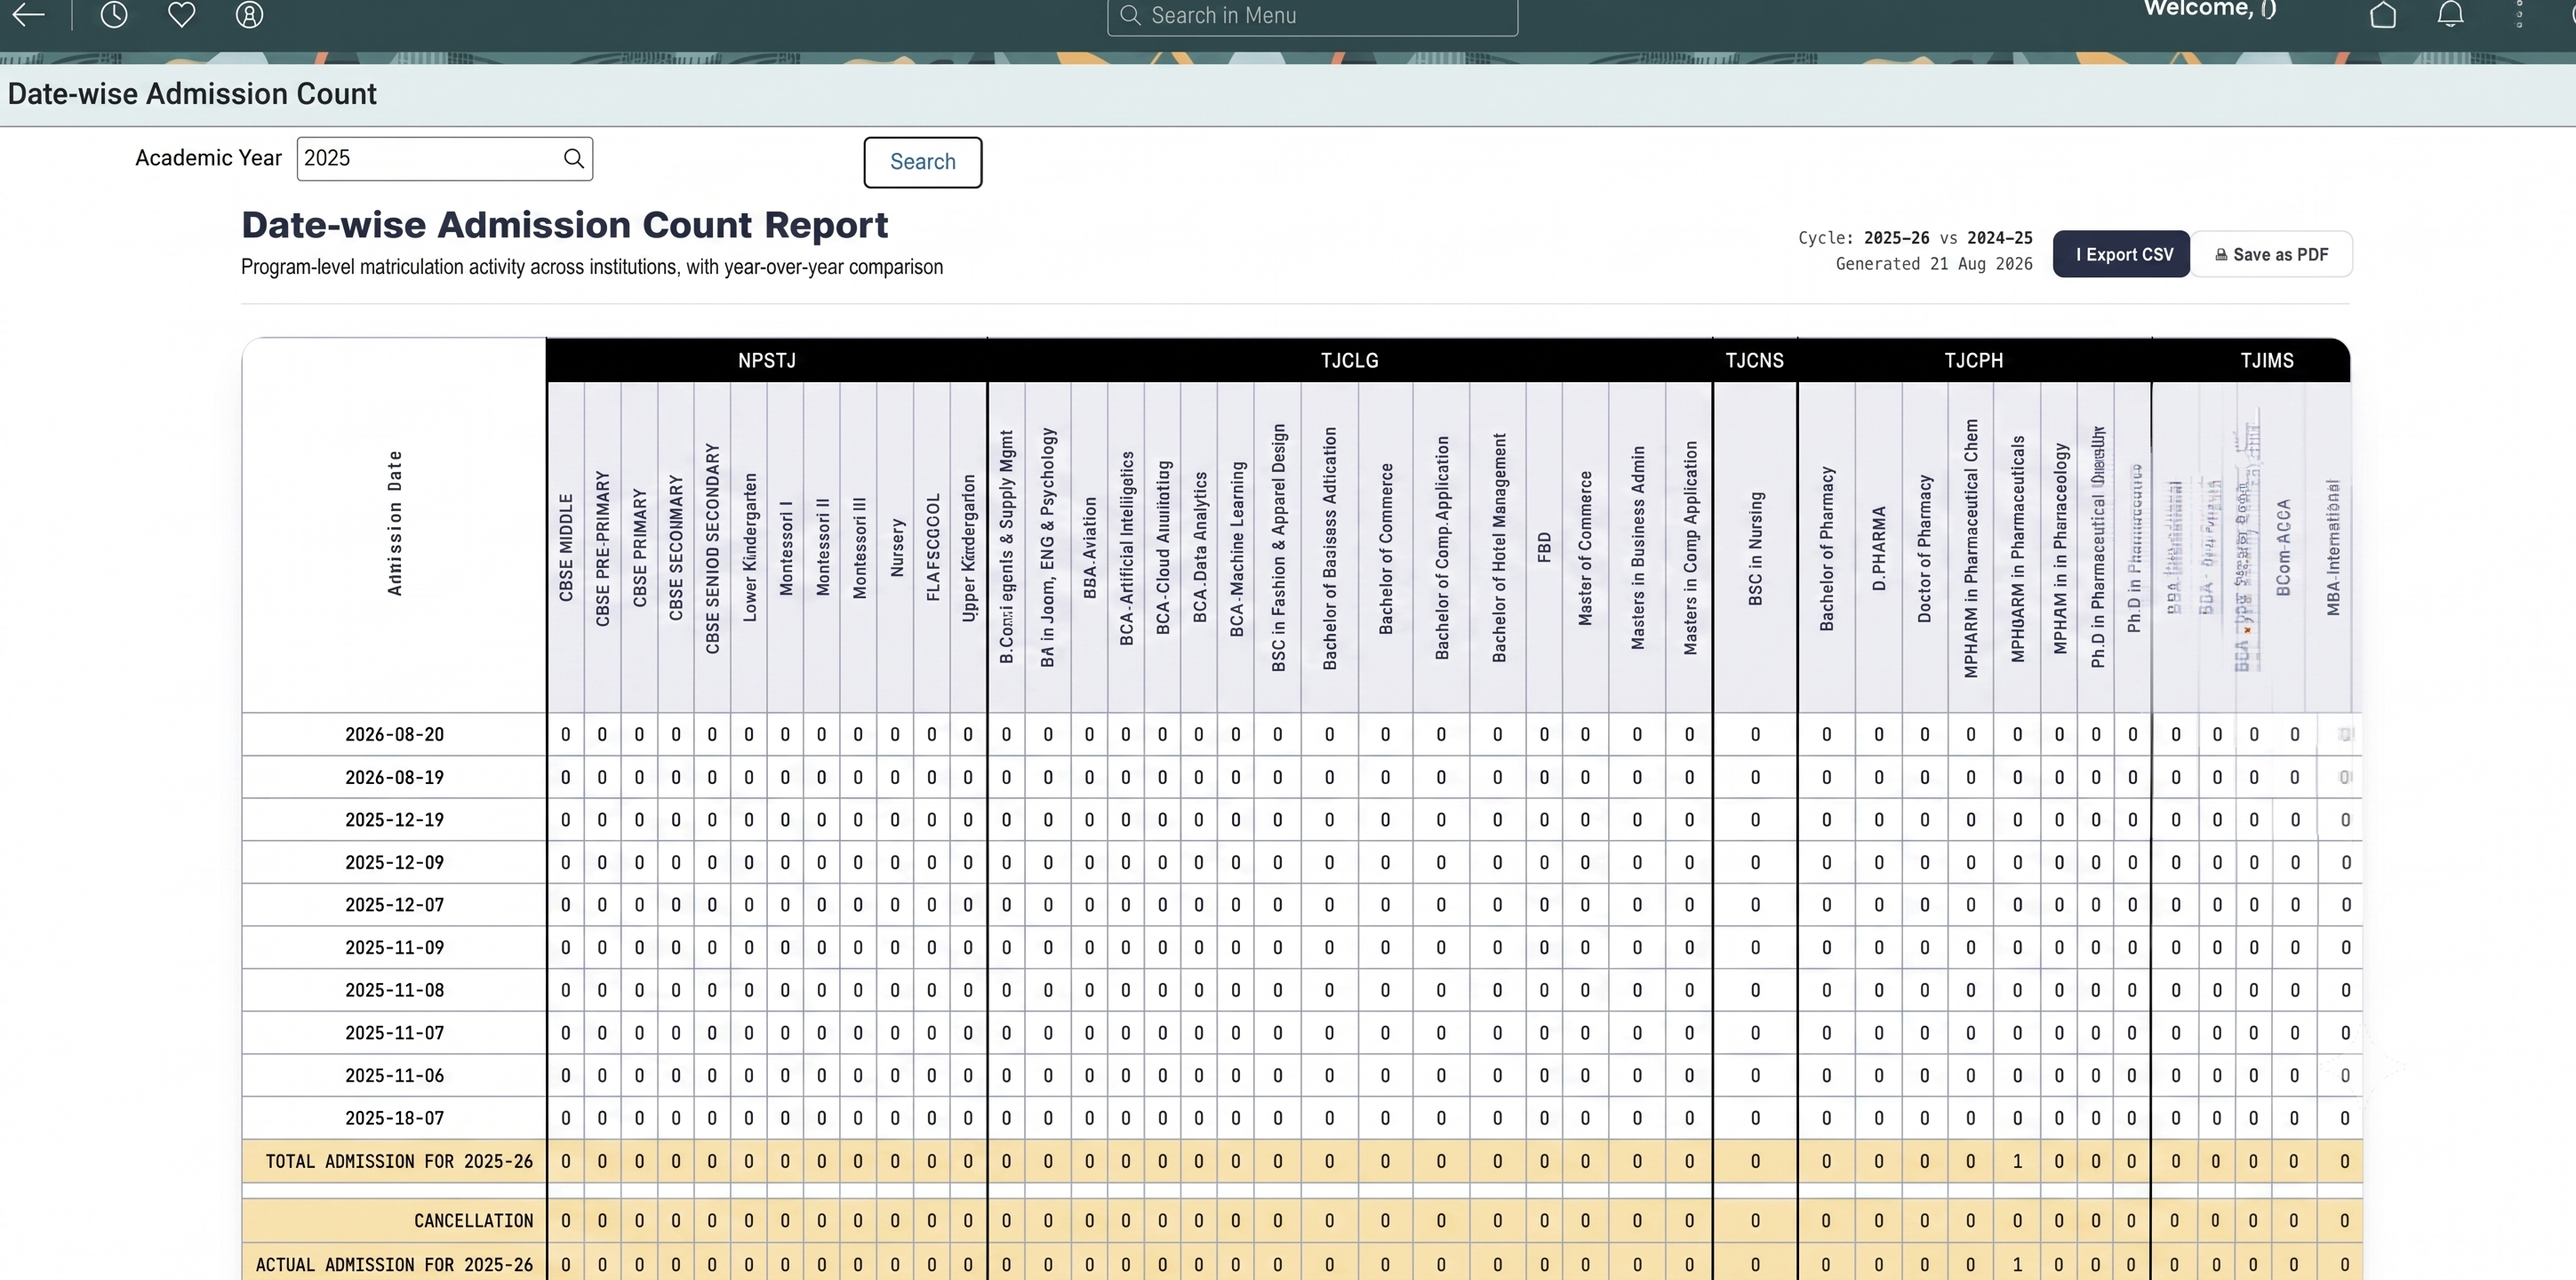Open the user profile icon

(x=249, y=14)
